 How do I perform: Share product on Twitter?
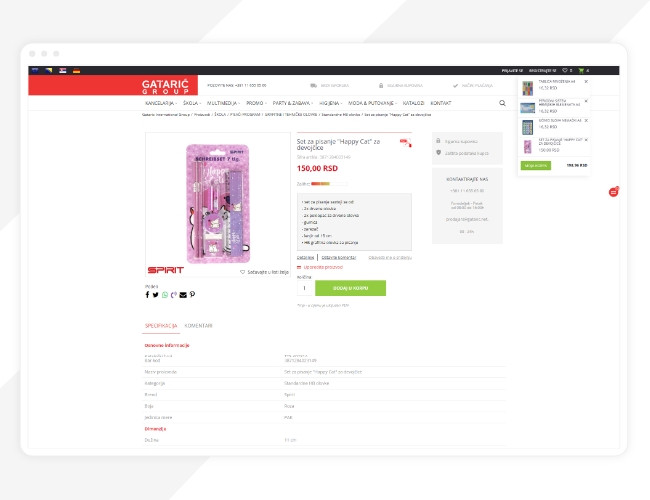pos(155,295)
